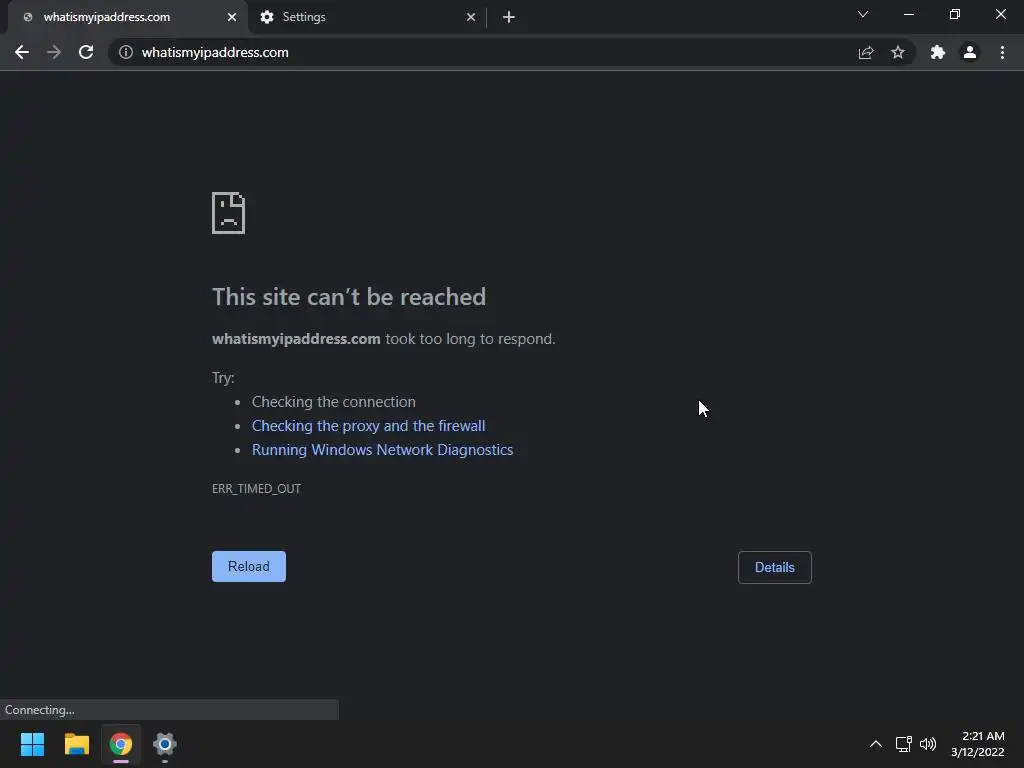Open Settings gear in the taskbar
Image resolution: width=1024 pixels, height=768 pixels.
click(165, 744)
